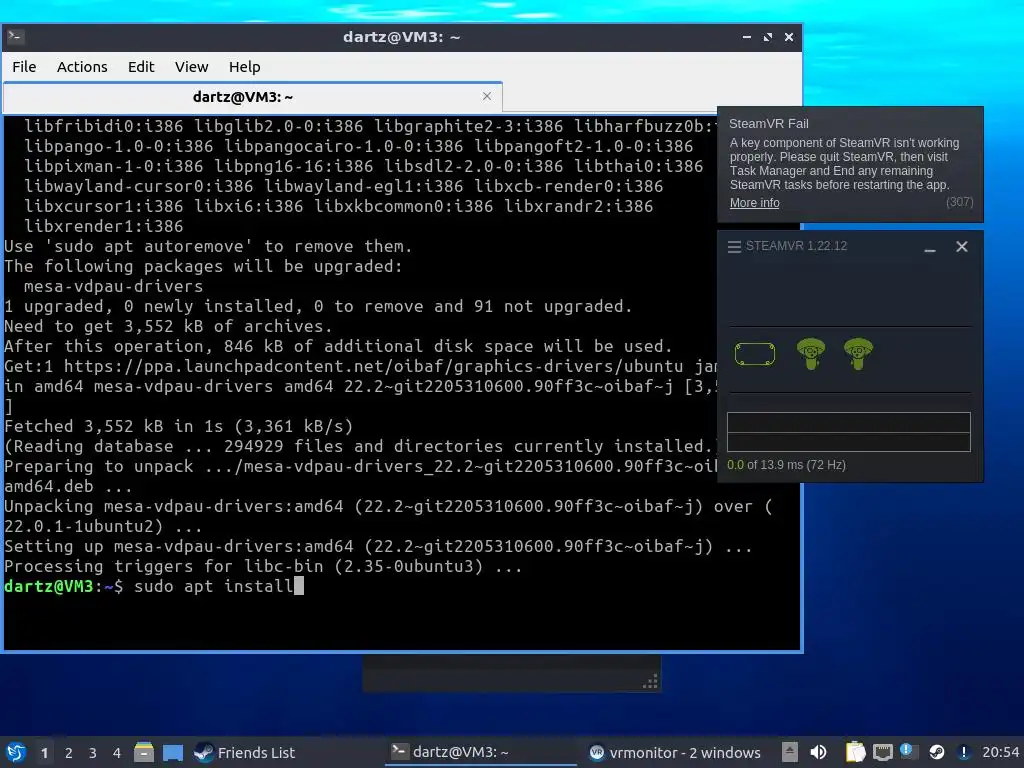Minimize the terminal window
The image size is (1024, 768).
[746, 37]
